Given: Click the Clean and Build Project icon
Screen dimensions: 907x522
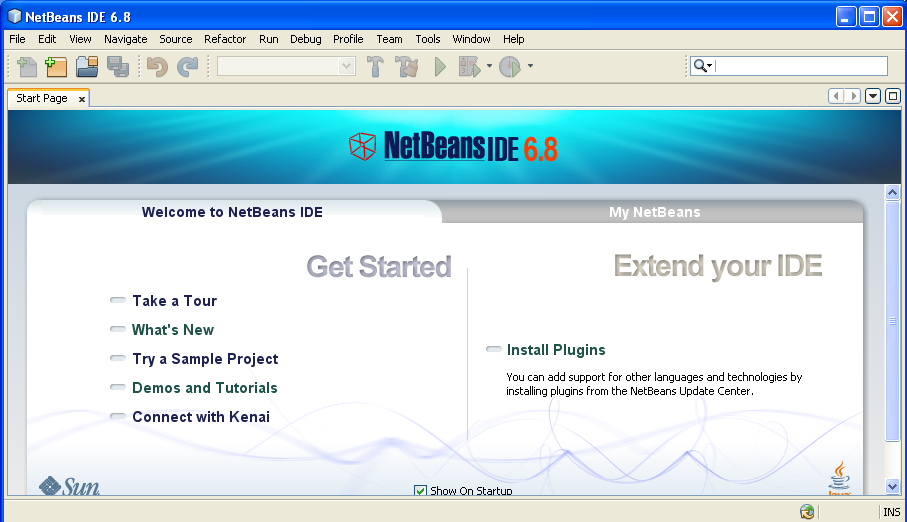Looking at the screenshot, I should click(406, 67).
